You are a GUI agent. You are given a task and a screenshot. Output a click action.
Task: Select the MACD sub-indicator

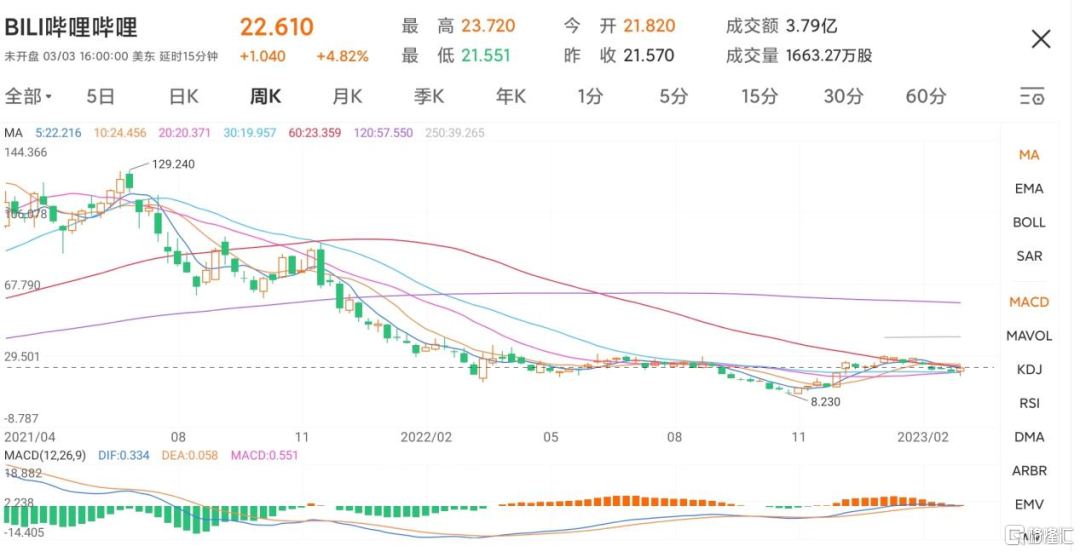1029,302
